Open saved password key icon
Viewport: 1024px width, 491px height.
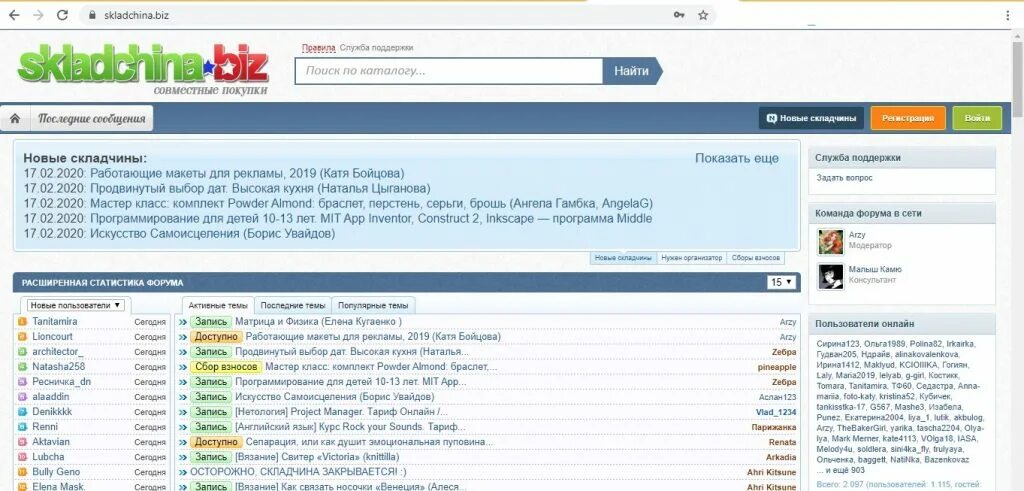point(680,15)
